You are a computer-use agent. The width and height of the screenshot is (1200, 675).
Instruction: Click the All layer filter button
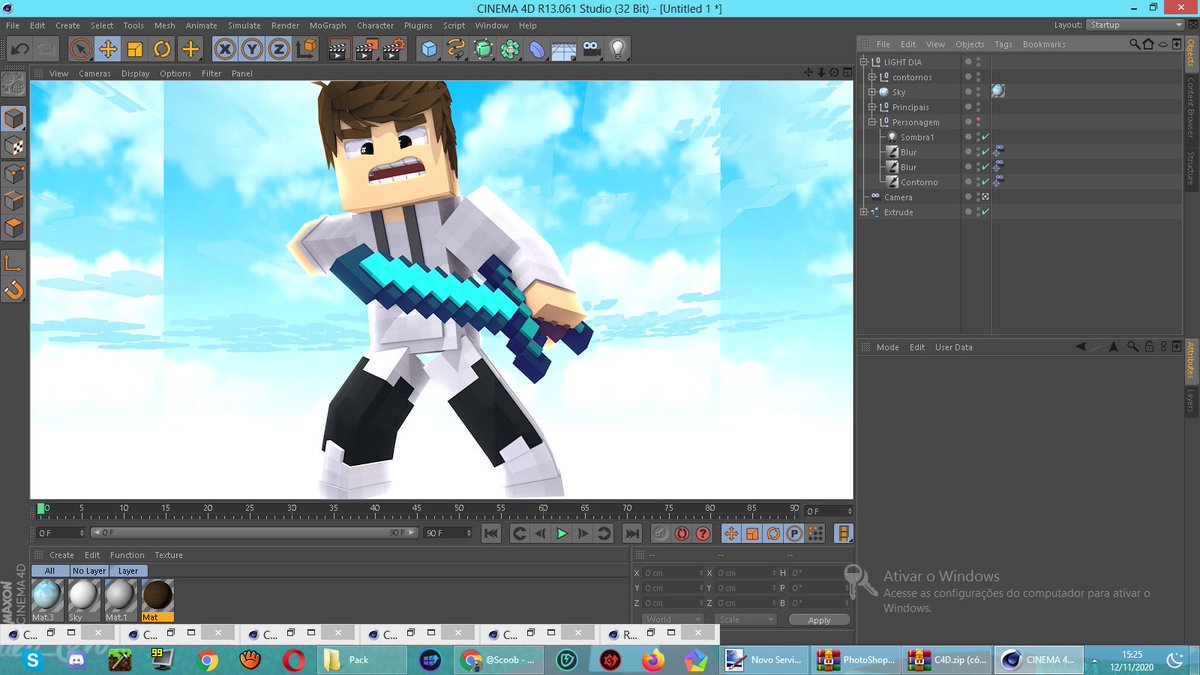pos(49,571)
